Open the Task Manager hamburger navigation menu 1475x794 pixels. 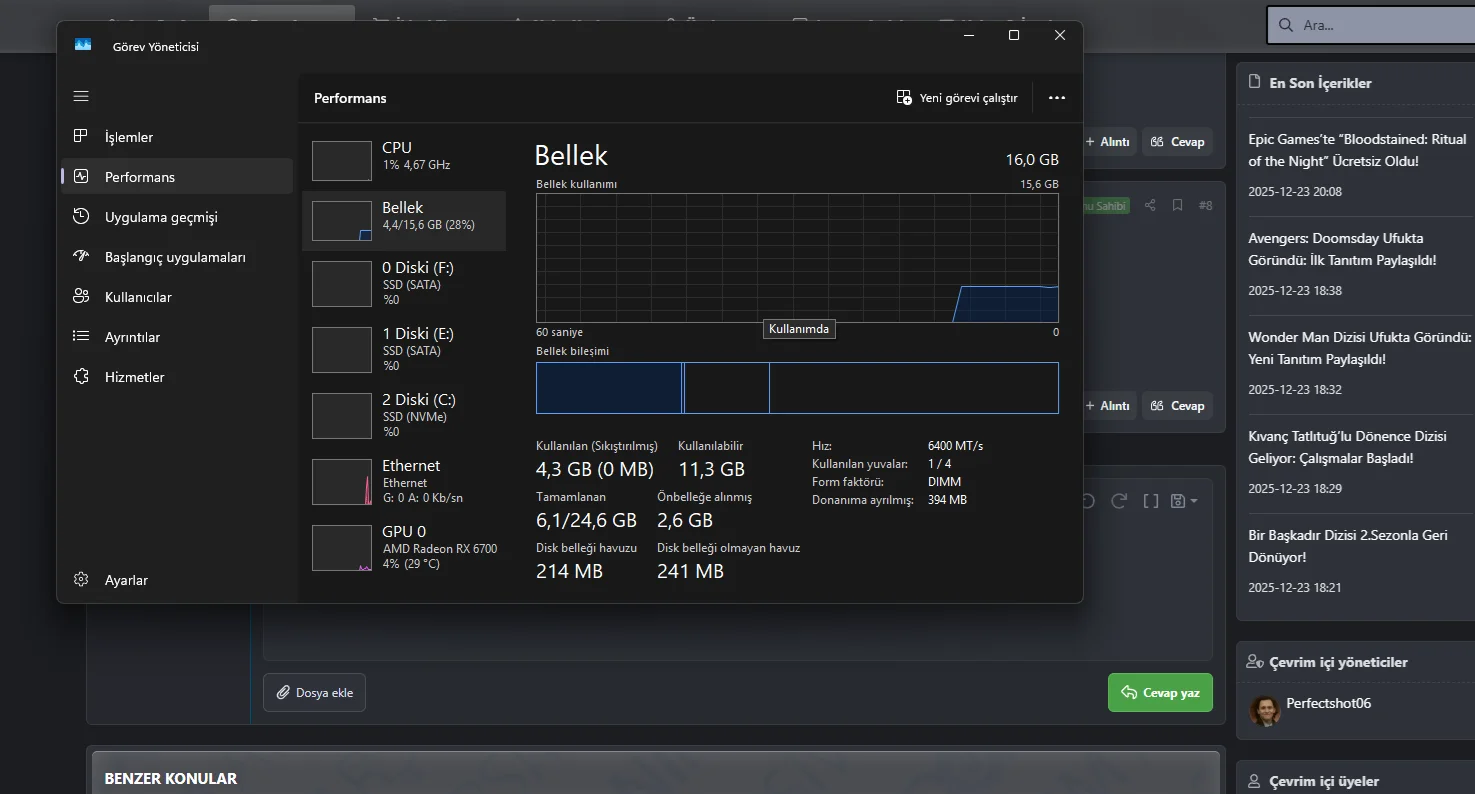click(x=81, y=97)
